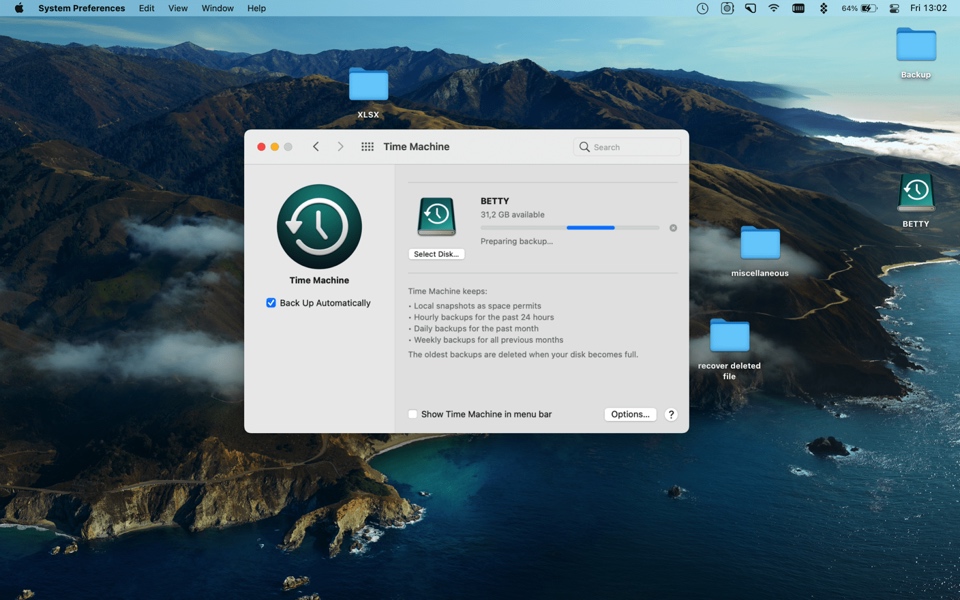Open the Wi-Fi status icon
This screenshot has width=960, height=600.
click(774, 8)
